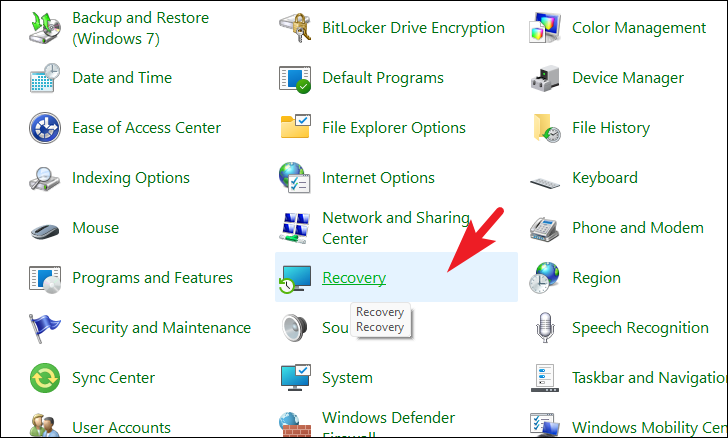The height and width of the screenshot is (438, 728).
Task: Open the Phone and Modem link
Action: 638,228
